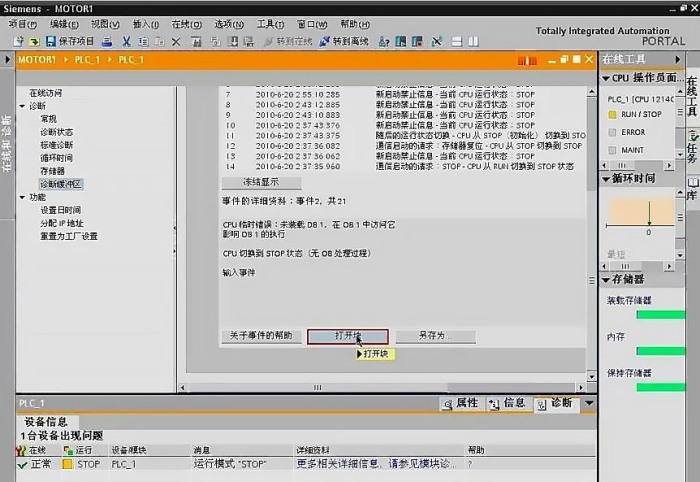Split the editor space horizontally
The width and height of the screenshot is (700, 482).
pos(457,42)
